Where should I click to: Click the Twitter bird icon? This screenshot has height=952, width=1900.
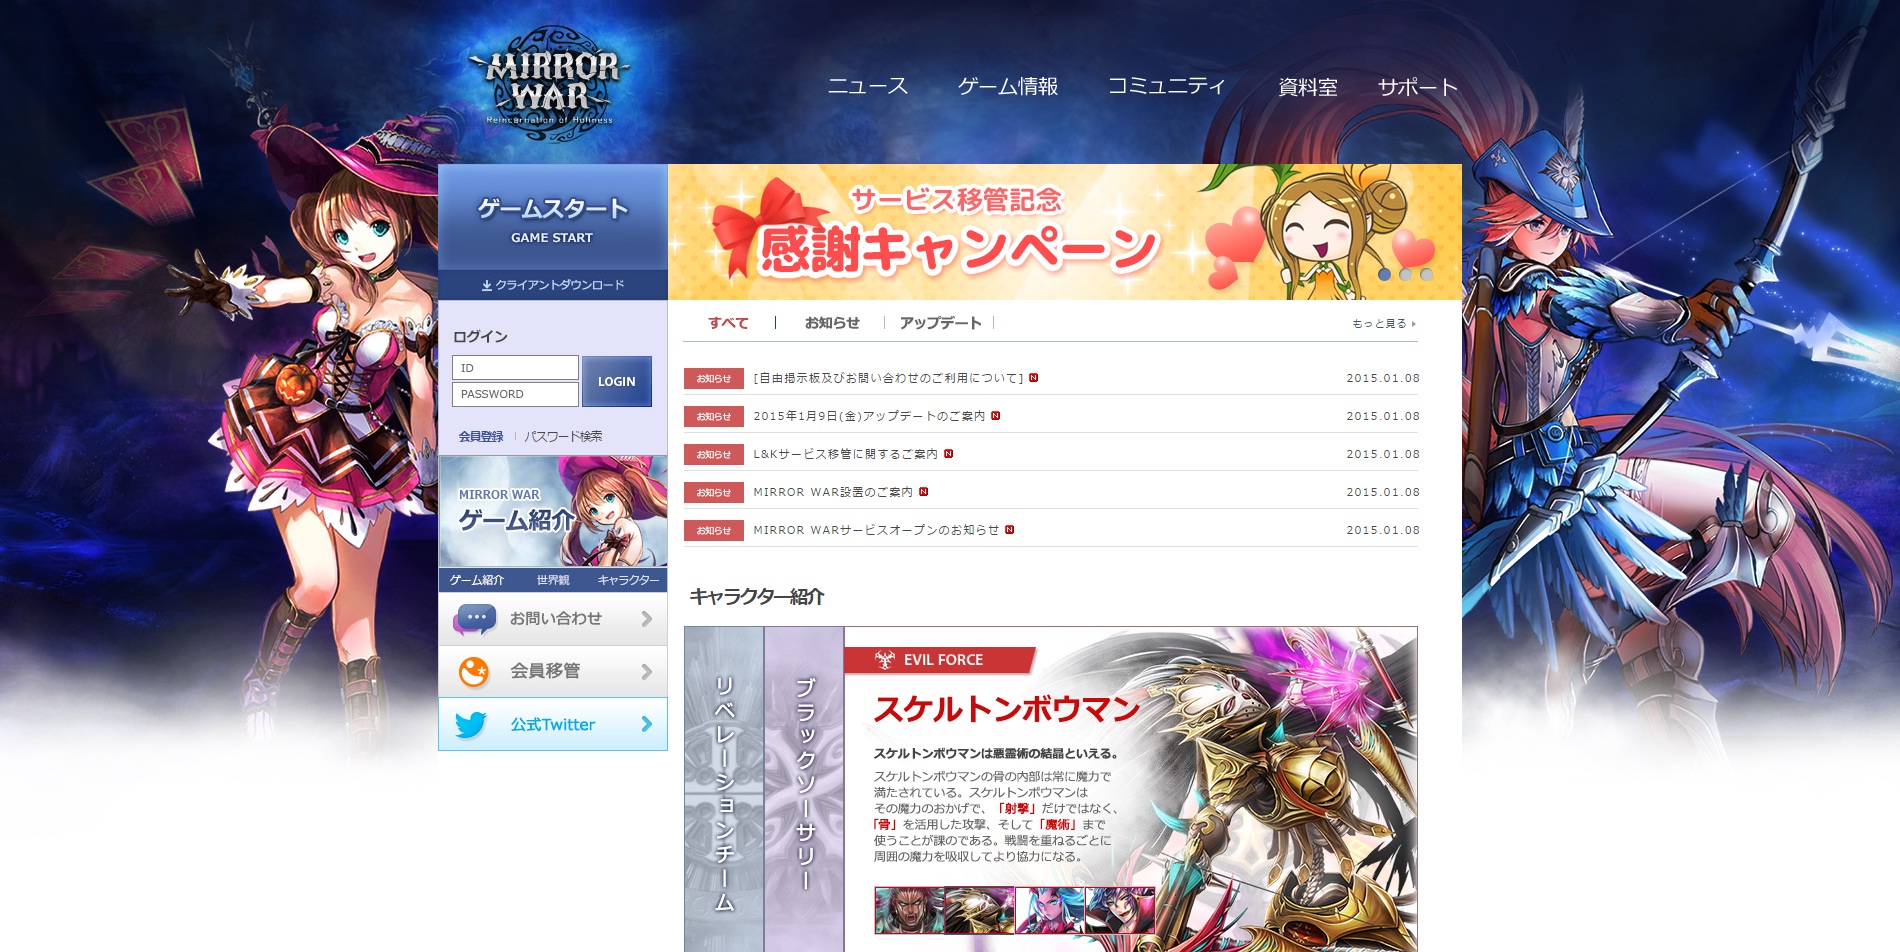[x=471, y=724]
